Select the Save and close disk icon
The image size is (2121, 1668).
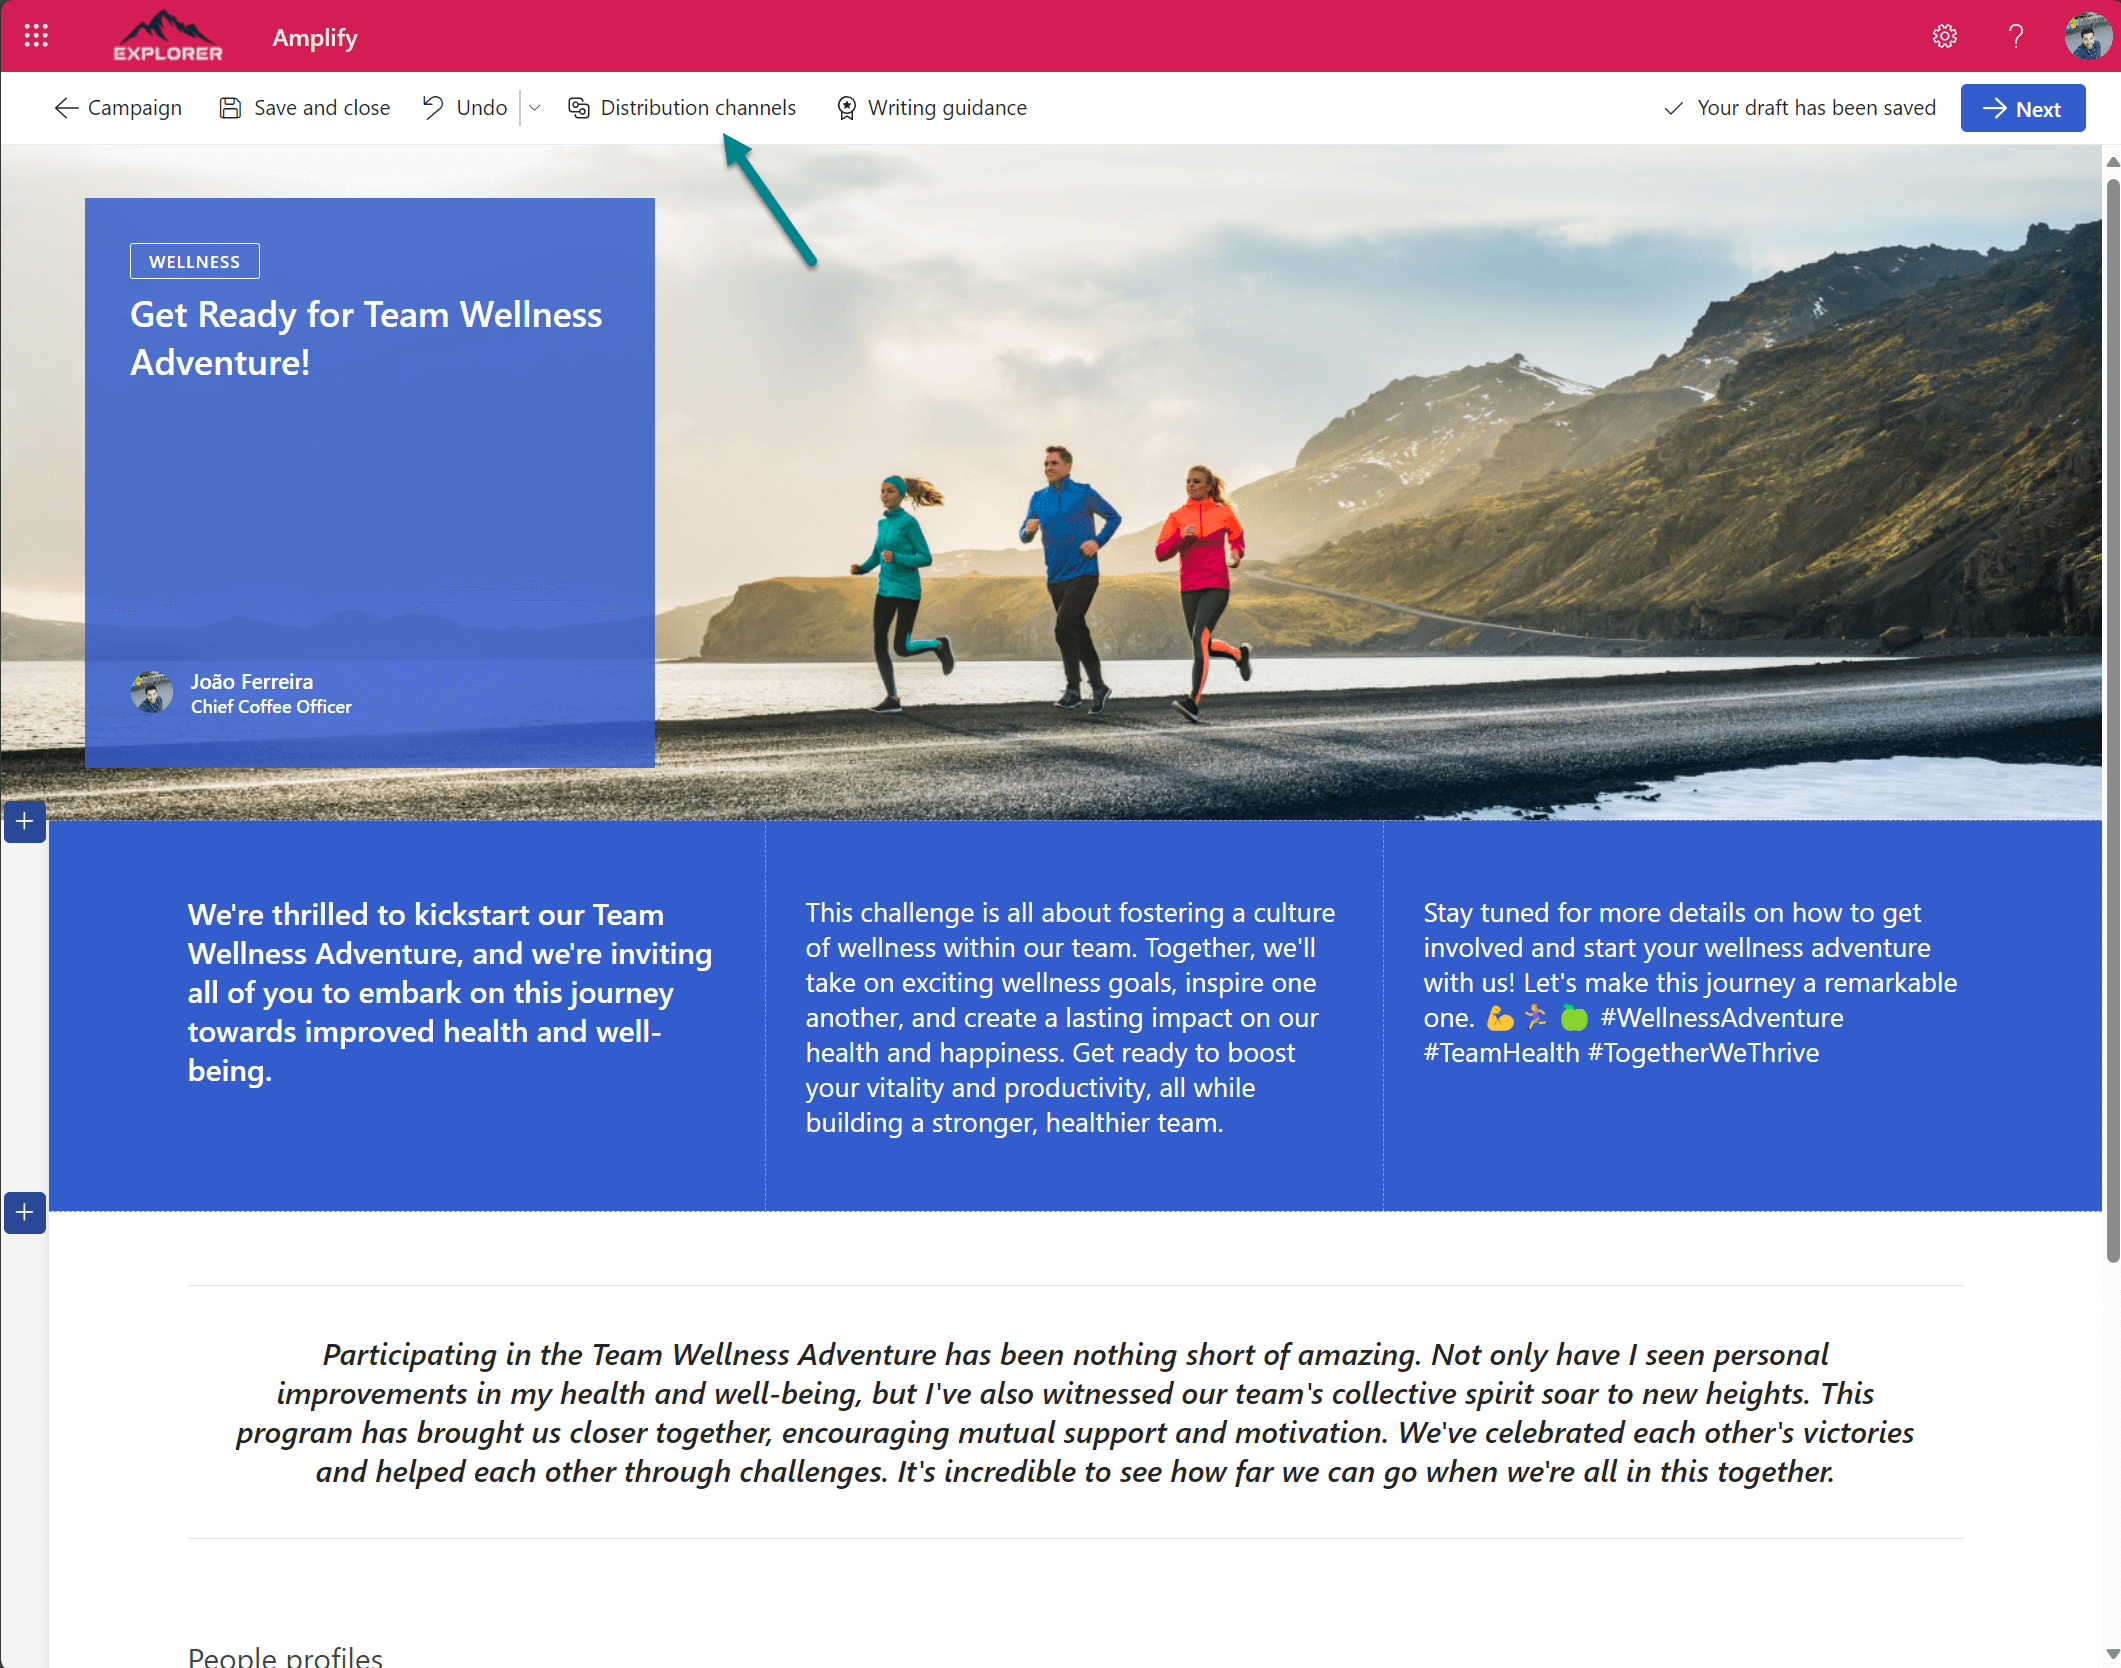pyautogui.click(x=230, y=107)
